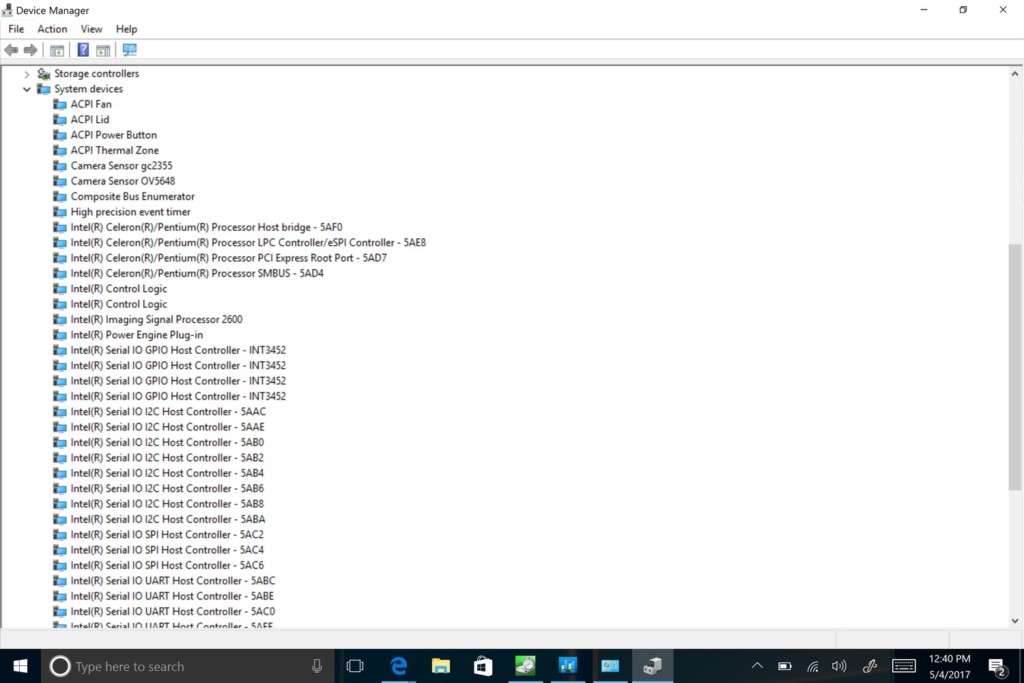Select SPI Host Controller - 5AC2
The width and height of the screenshot is (1024, 683).
[167, 534]
